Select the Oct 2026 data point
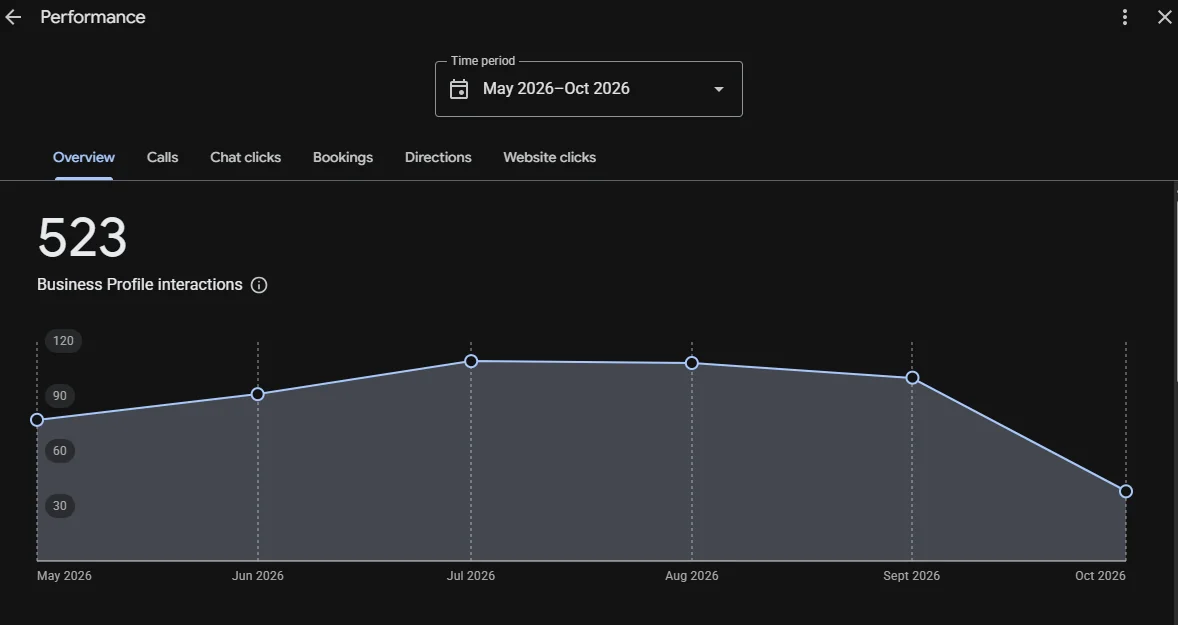 click(1125, 491)
